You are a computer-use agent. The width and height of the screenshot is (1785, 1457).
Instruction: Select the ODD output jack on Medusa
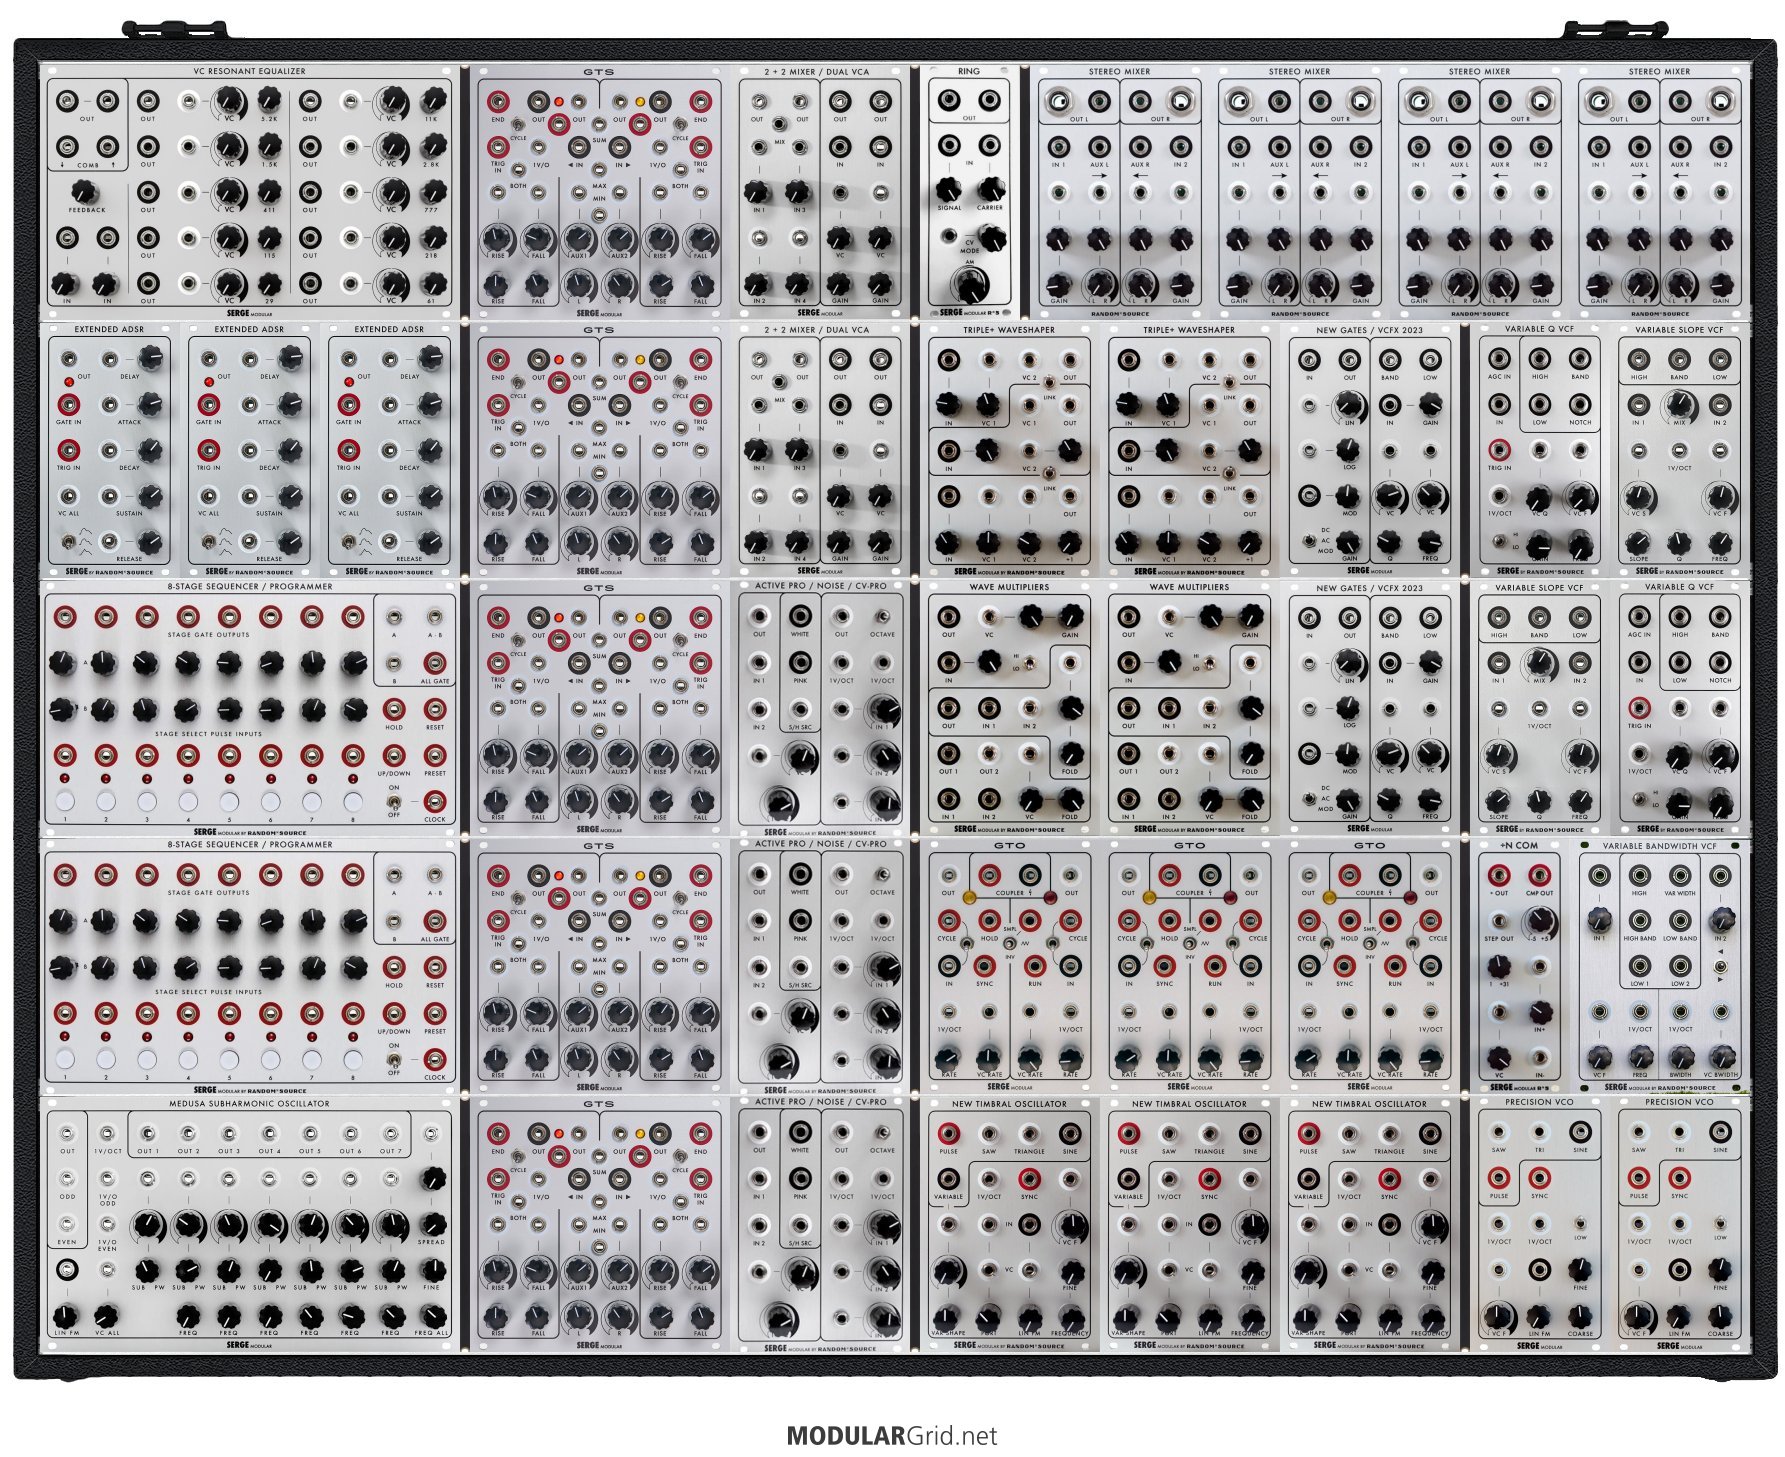click(67, 1179)
